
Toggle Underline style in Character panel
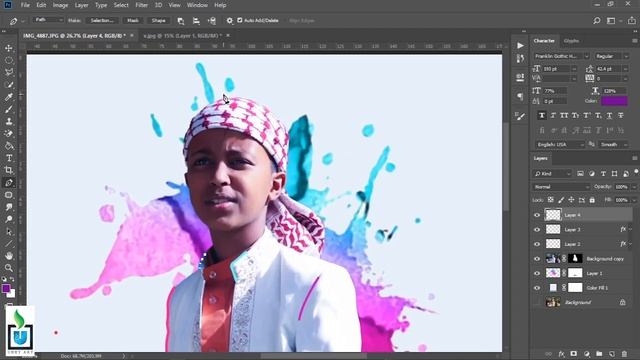[x=609, y=116]
